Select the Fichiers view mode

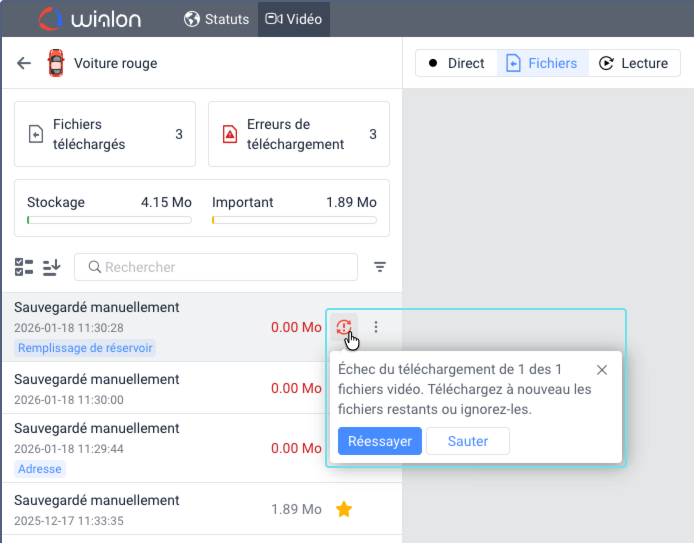(x=542, y=63)
